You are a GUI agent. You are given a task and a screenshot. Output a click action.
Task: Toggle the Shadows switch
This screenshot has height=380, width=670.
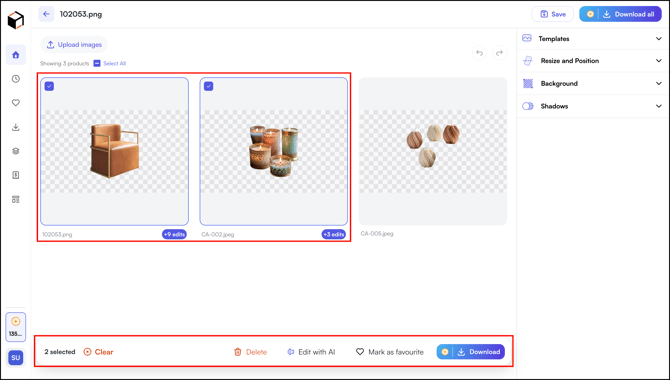tap(528, 106)
